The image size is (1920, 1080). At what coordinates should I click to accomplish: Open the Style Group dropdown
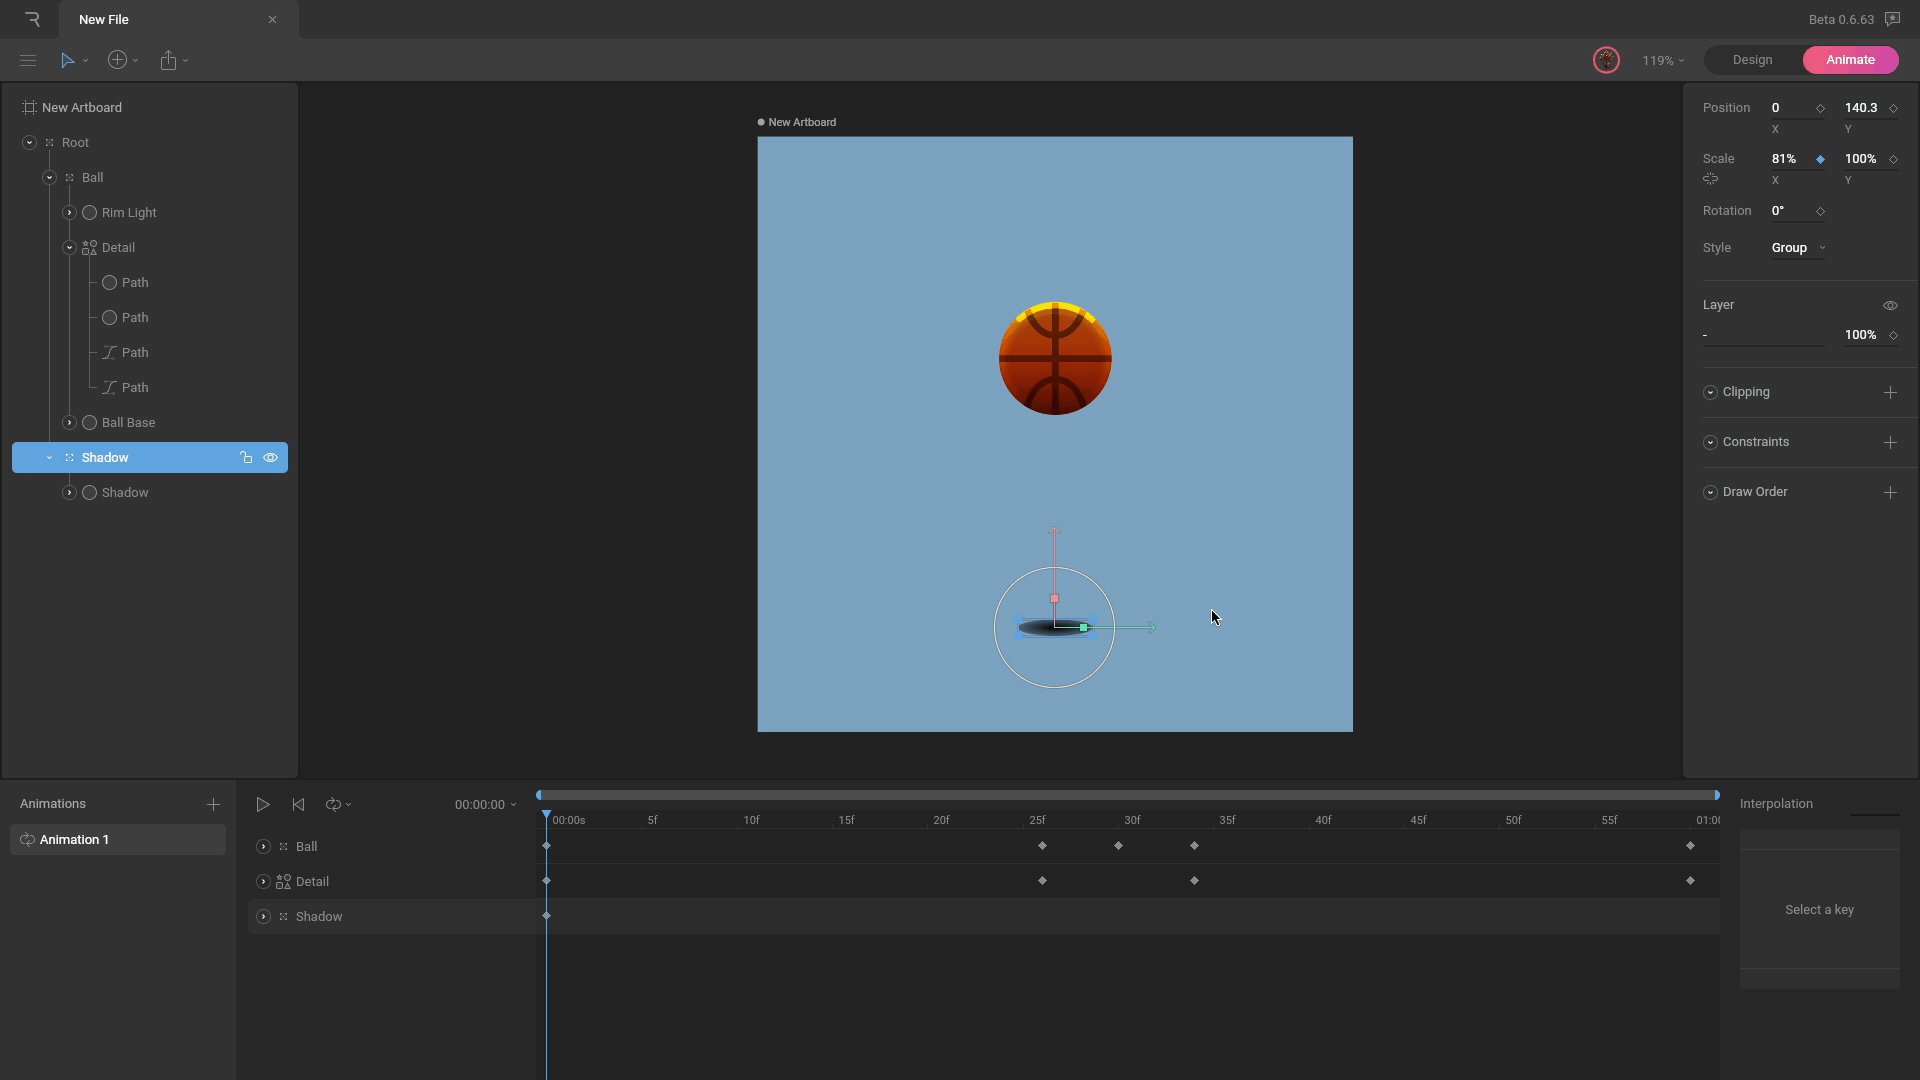(x=1798, y=248)
